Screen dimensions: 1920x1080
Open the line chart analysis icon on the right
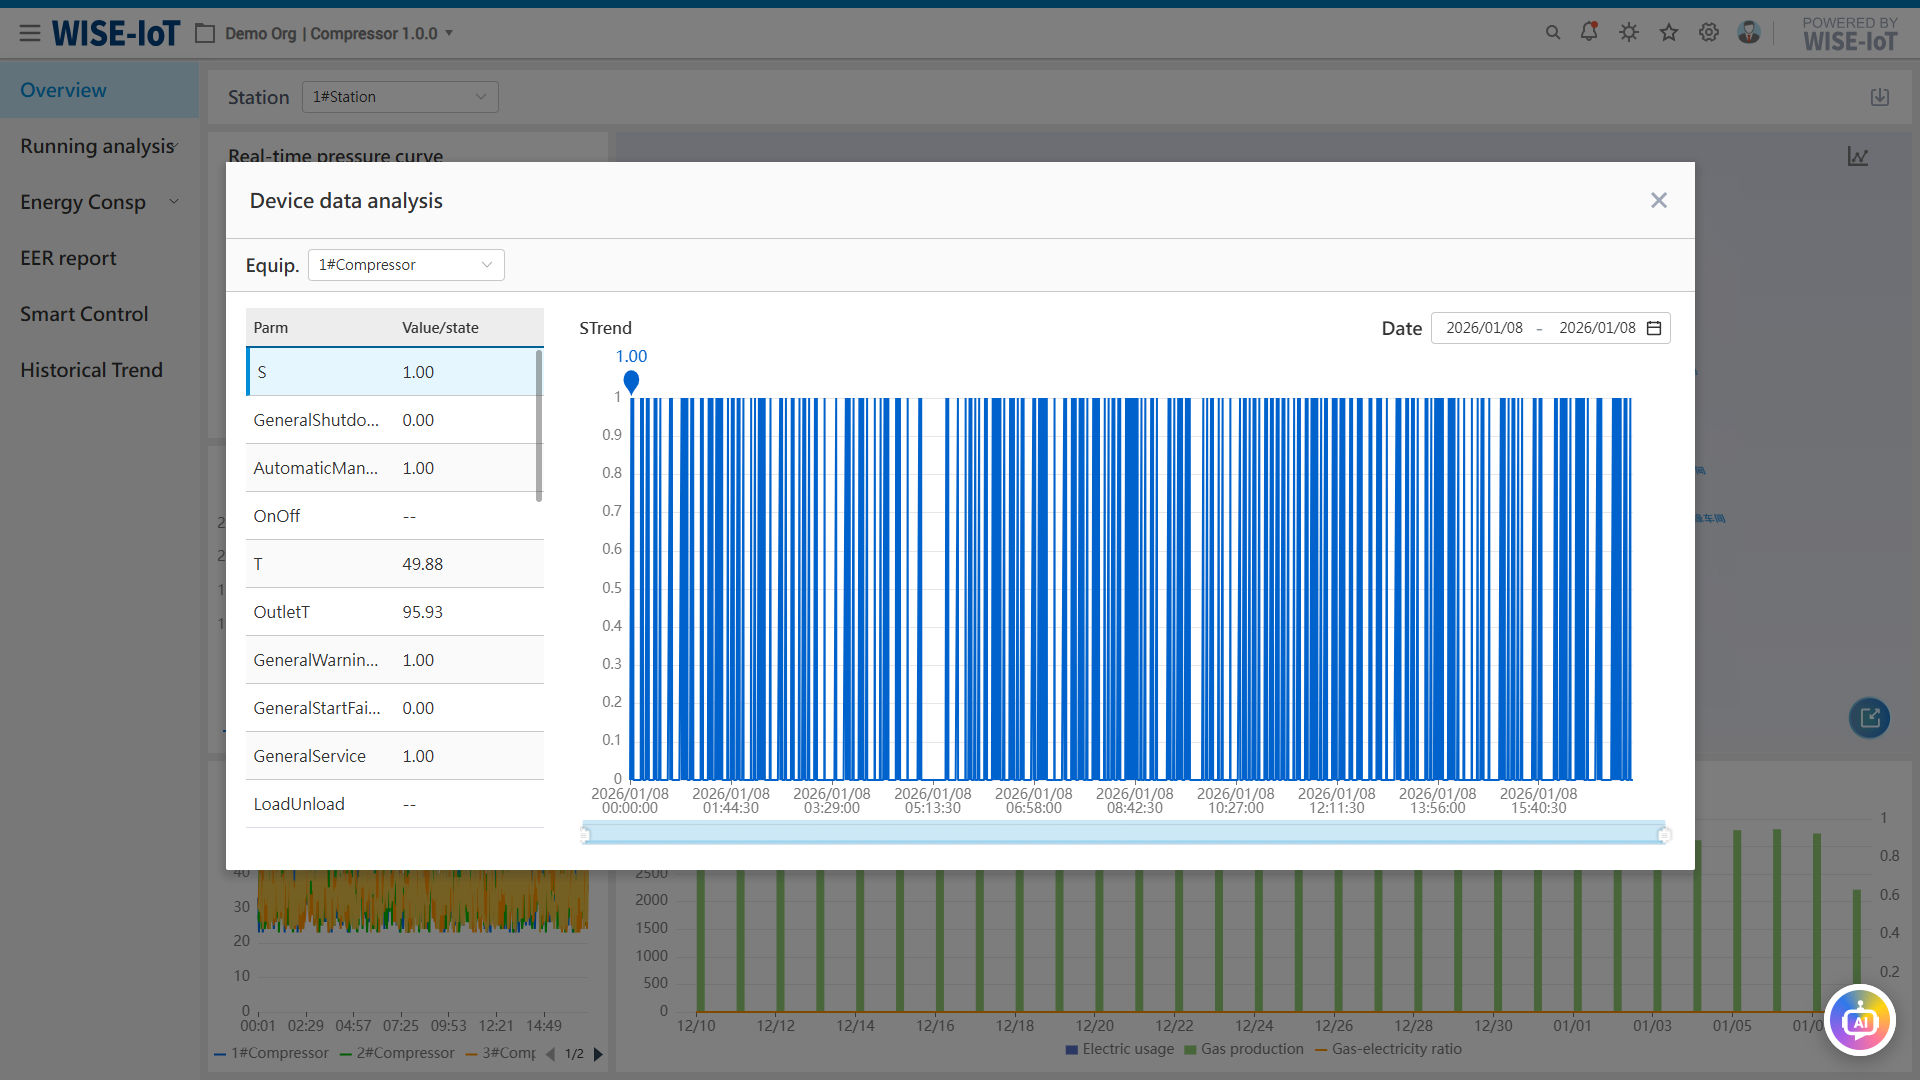coord(1858,156)
